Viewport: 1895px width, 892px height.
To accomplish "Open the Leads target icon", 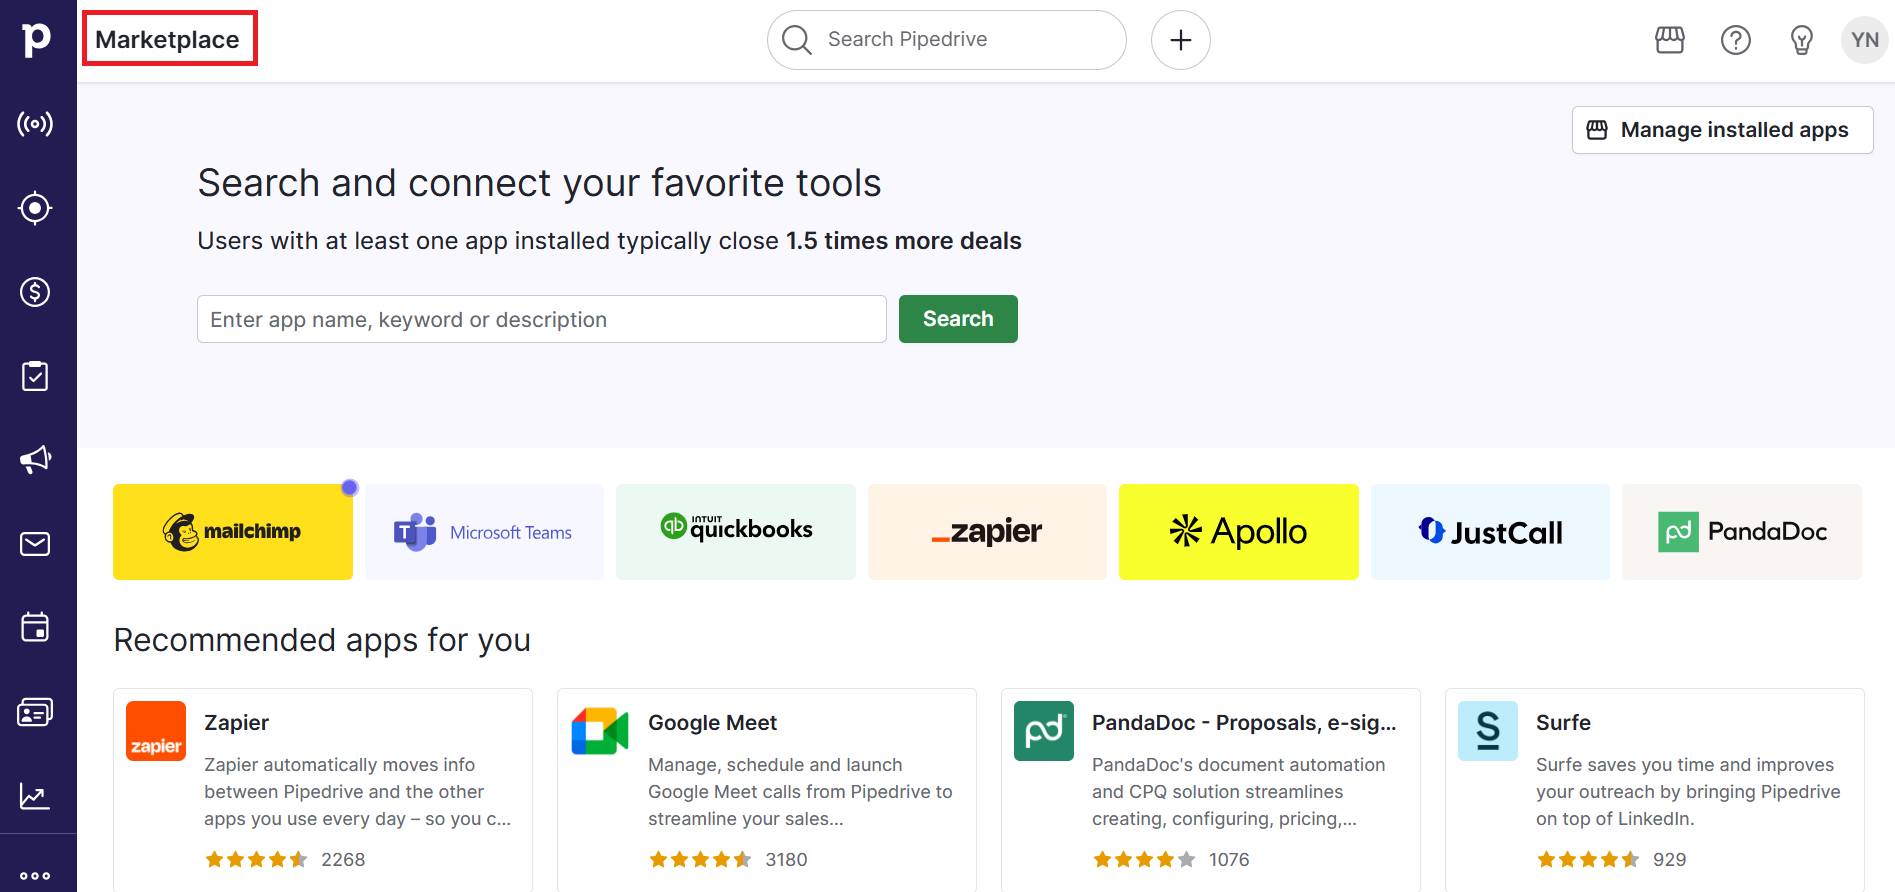I will [x=35, y=208].
